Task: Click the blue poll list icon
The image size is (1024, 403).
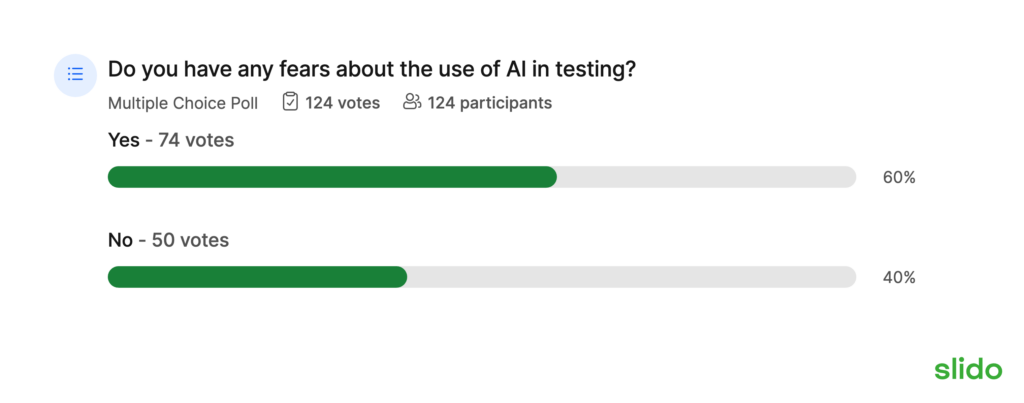Action: click(74, 74)
